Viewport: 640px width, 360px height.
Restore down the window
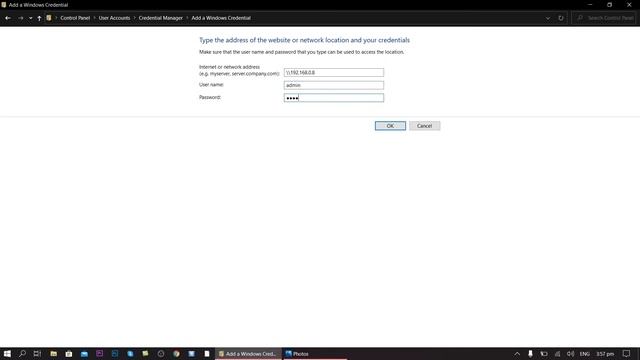(x=609, y=5)
